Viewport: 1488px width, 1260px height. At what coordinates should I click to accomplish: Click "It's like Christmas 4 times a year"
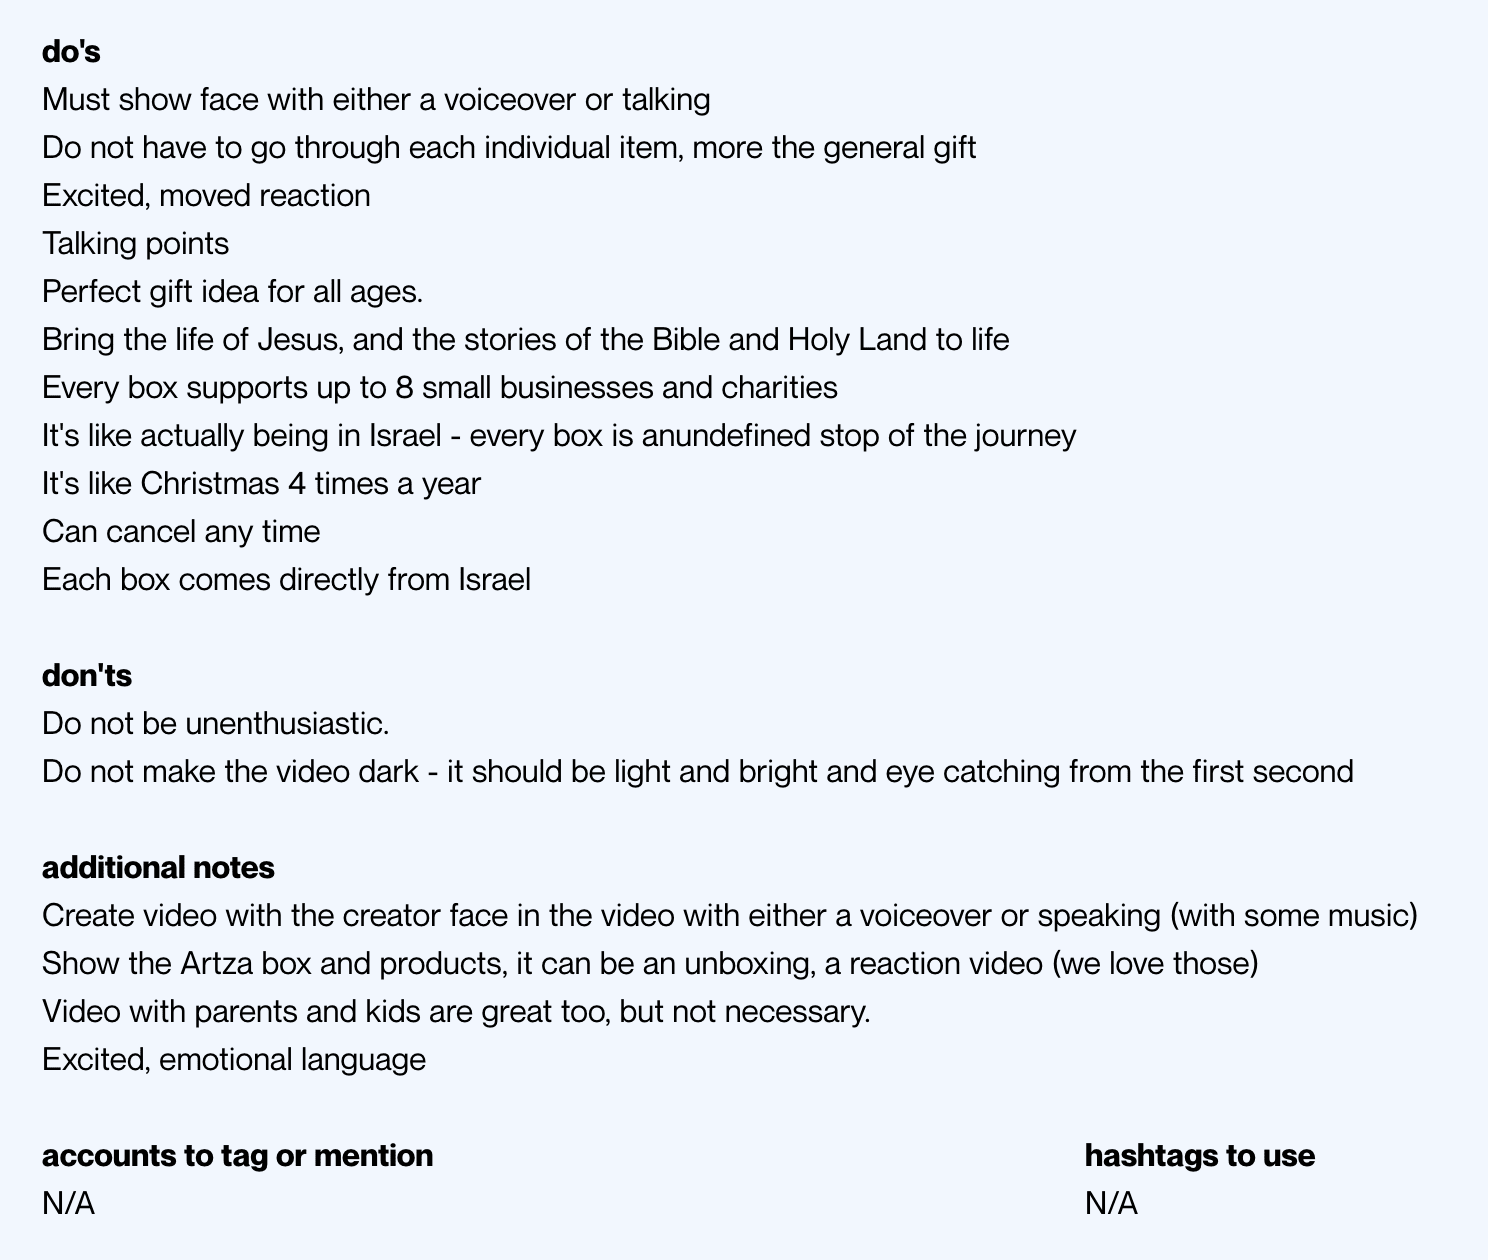pyautogui.click(x=261, y=484)
